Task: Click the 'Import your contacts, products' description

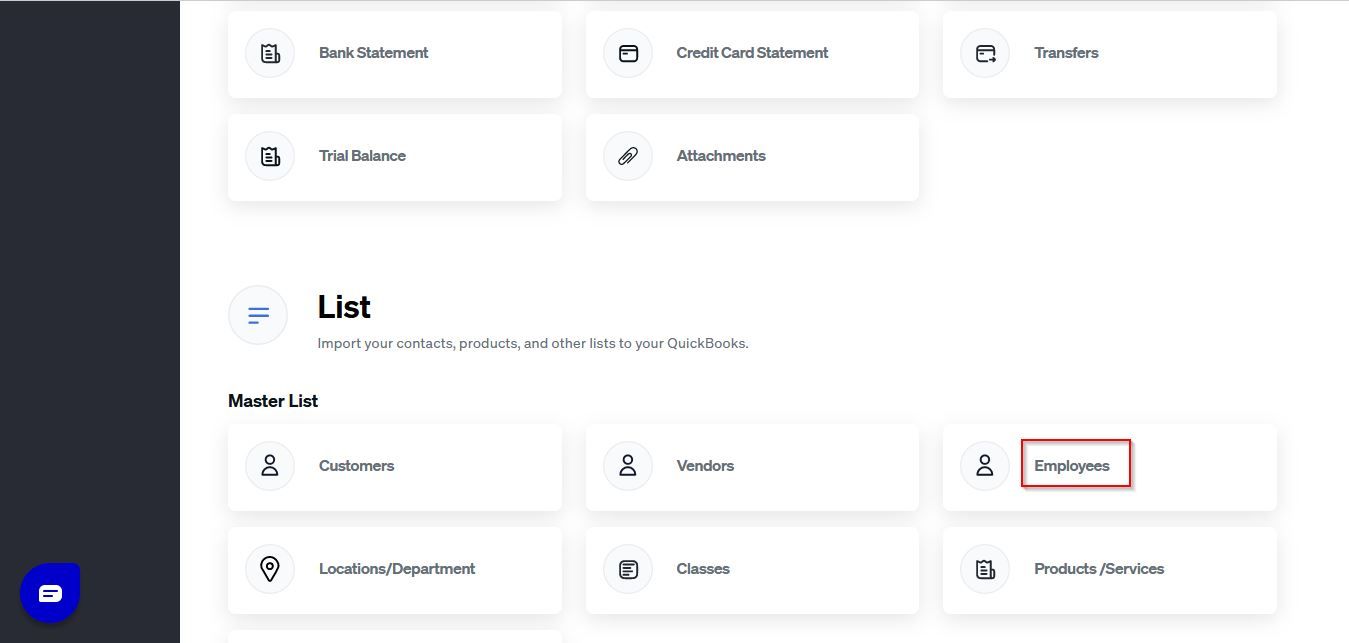Action: [533, 343]
